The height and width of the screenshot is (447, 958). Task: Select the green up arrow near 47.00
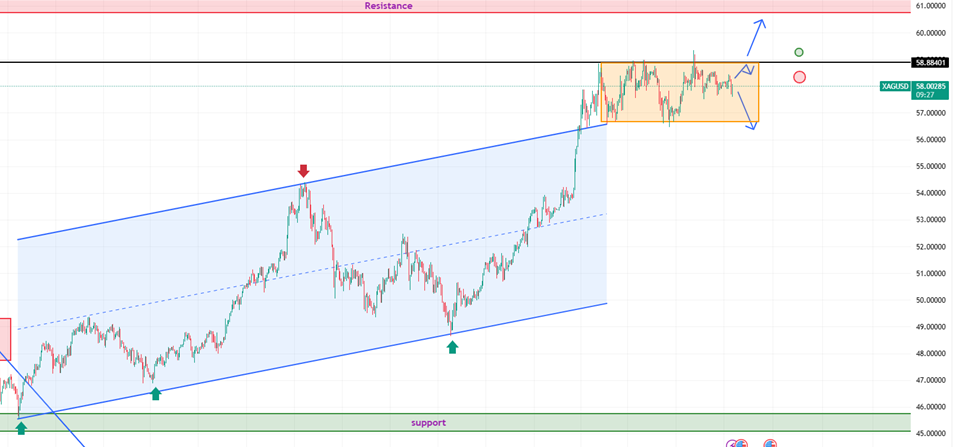click(155, 394)
